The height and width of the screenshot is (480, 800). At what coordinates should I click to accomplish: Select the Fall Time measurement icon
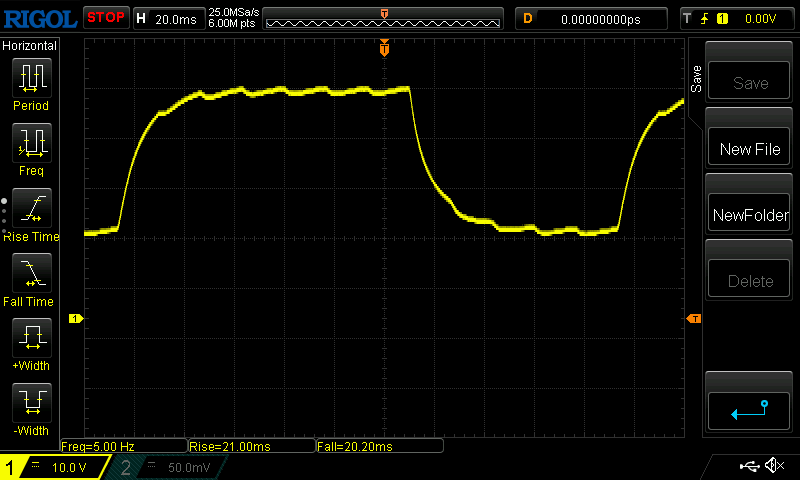[32, 273]
